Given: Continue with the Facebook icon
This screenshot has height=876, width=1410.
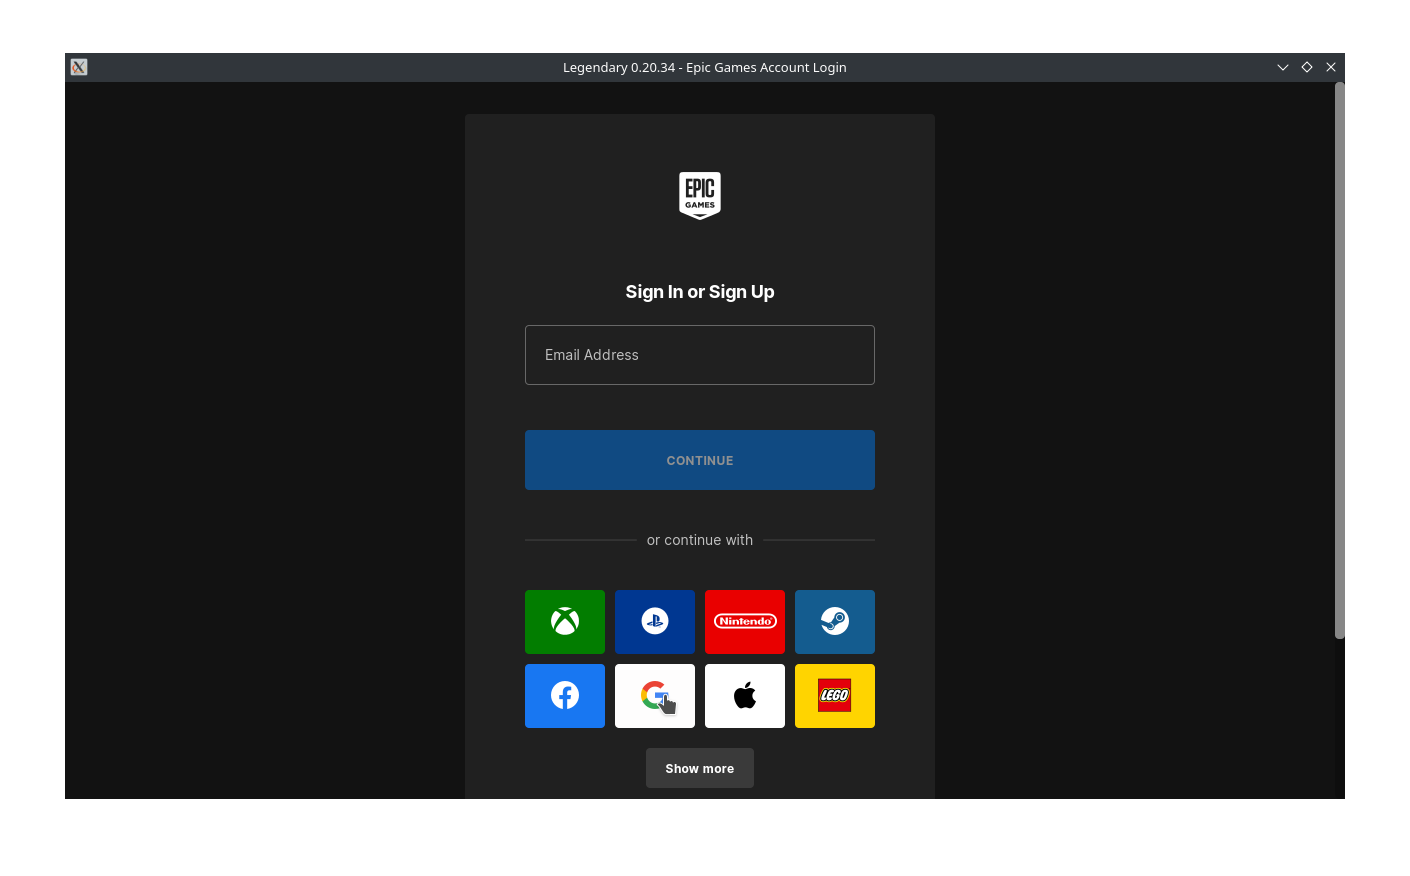Looking at the screenshot, I should pos(565,696).
